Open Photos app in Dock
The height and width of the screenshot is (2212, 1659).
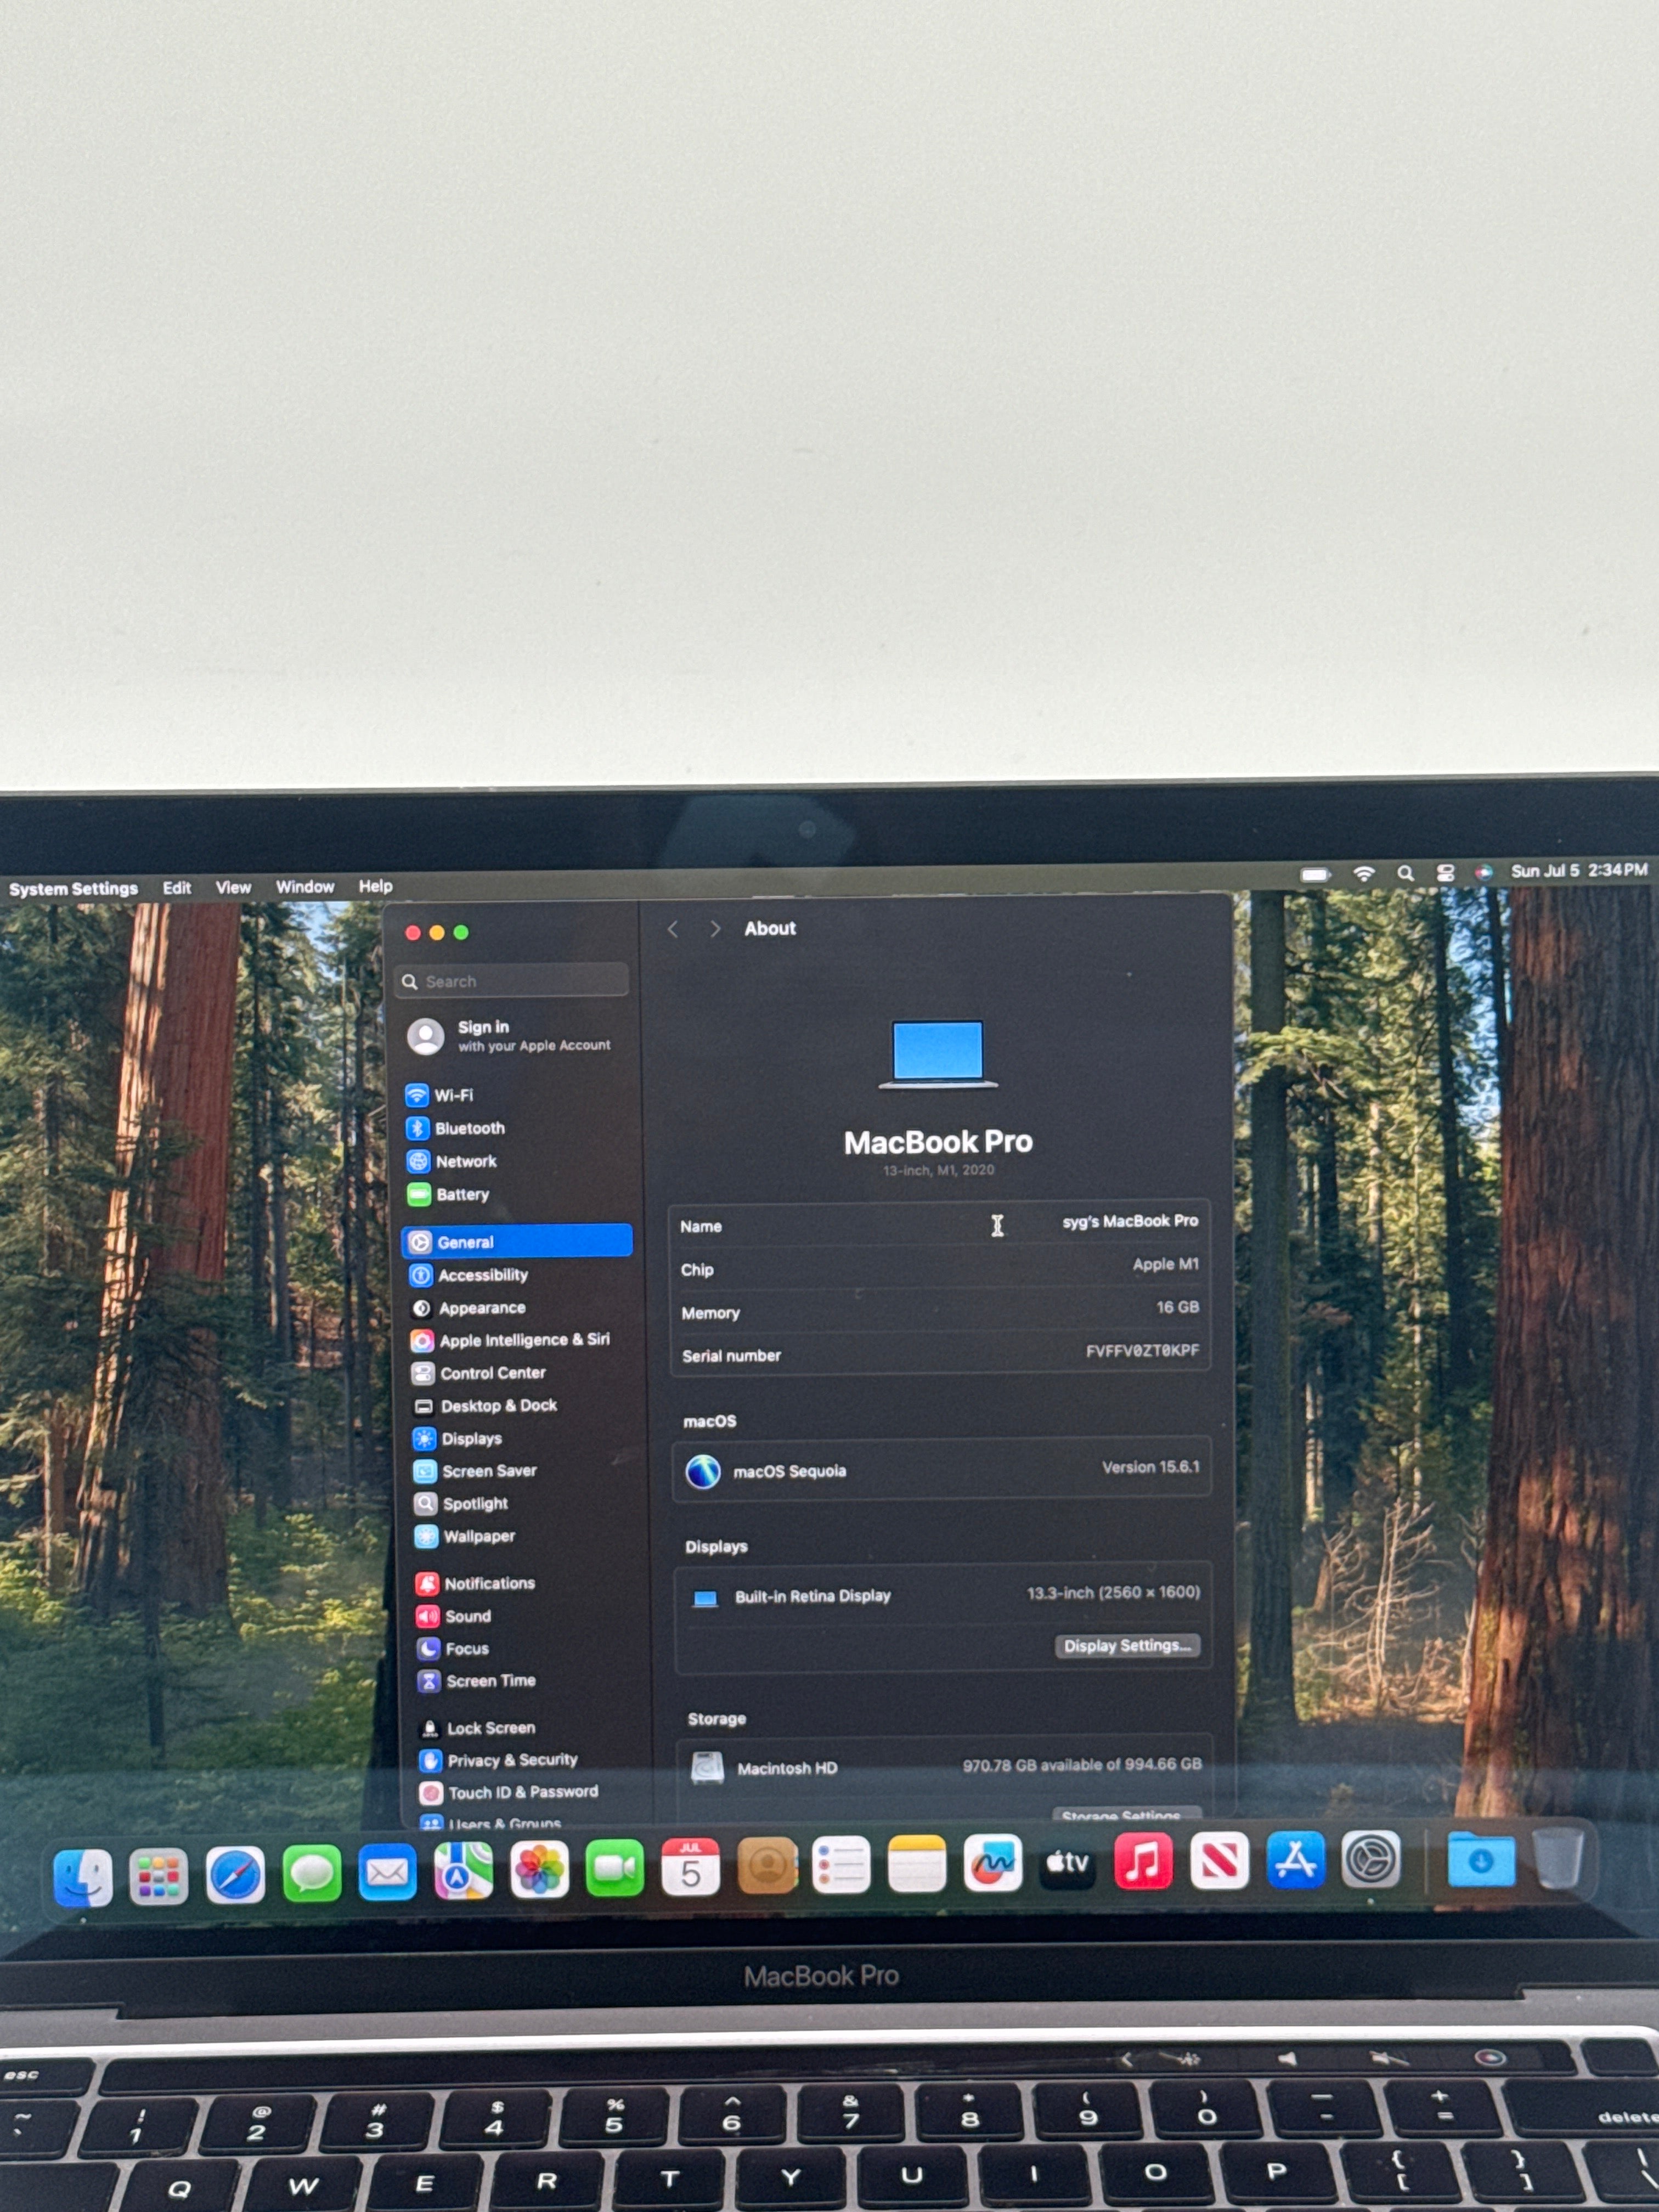point(539,1870)
